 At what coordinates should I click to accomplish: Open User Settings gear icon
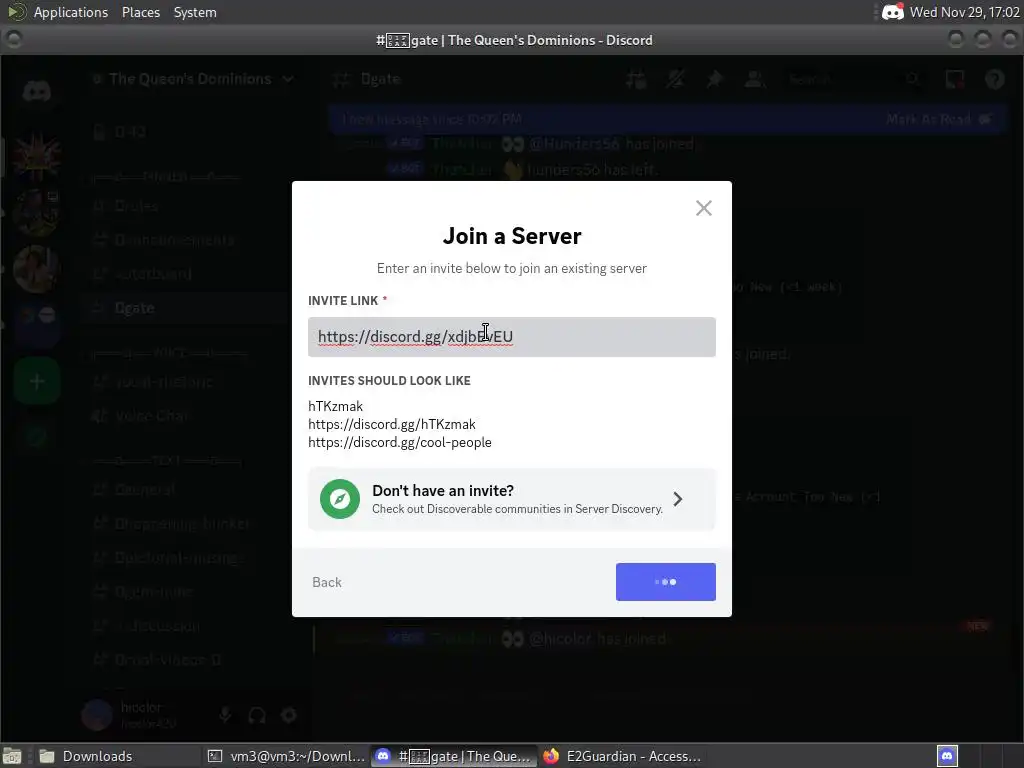click(x=289, y=715)
